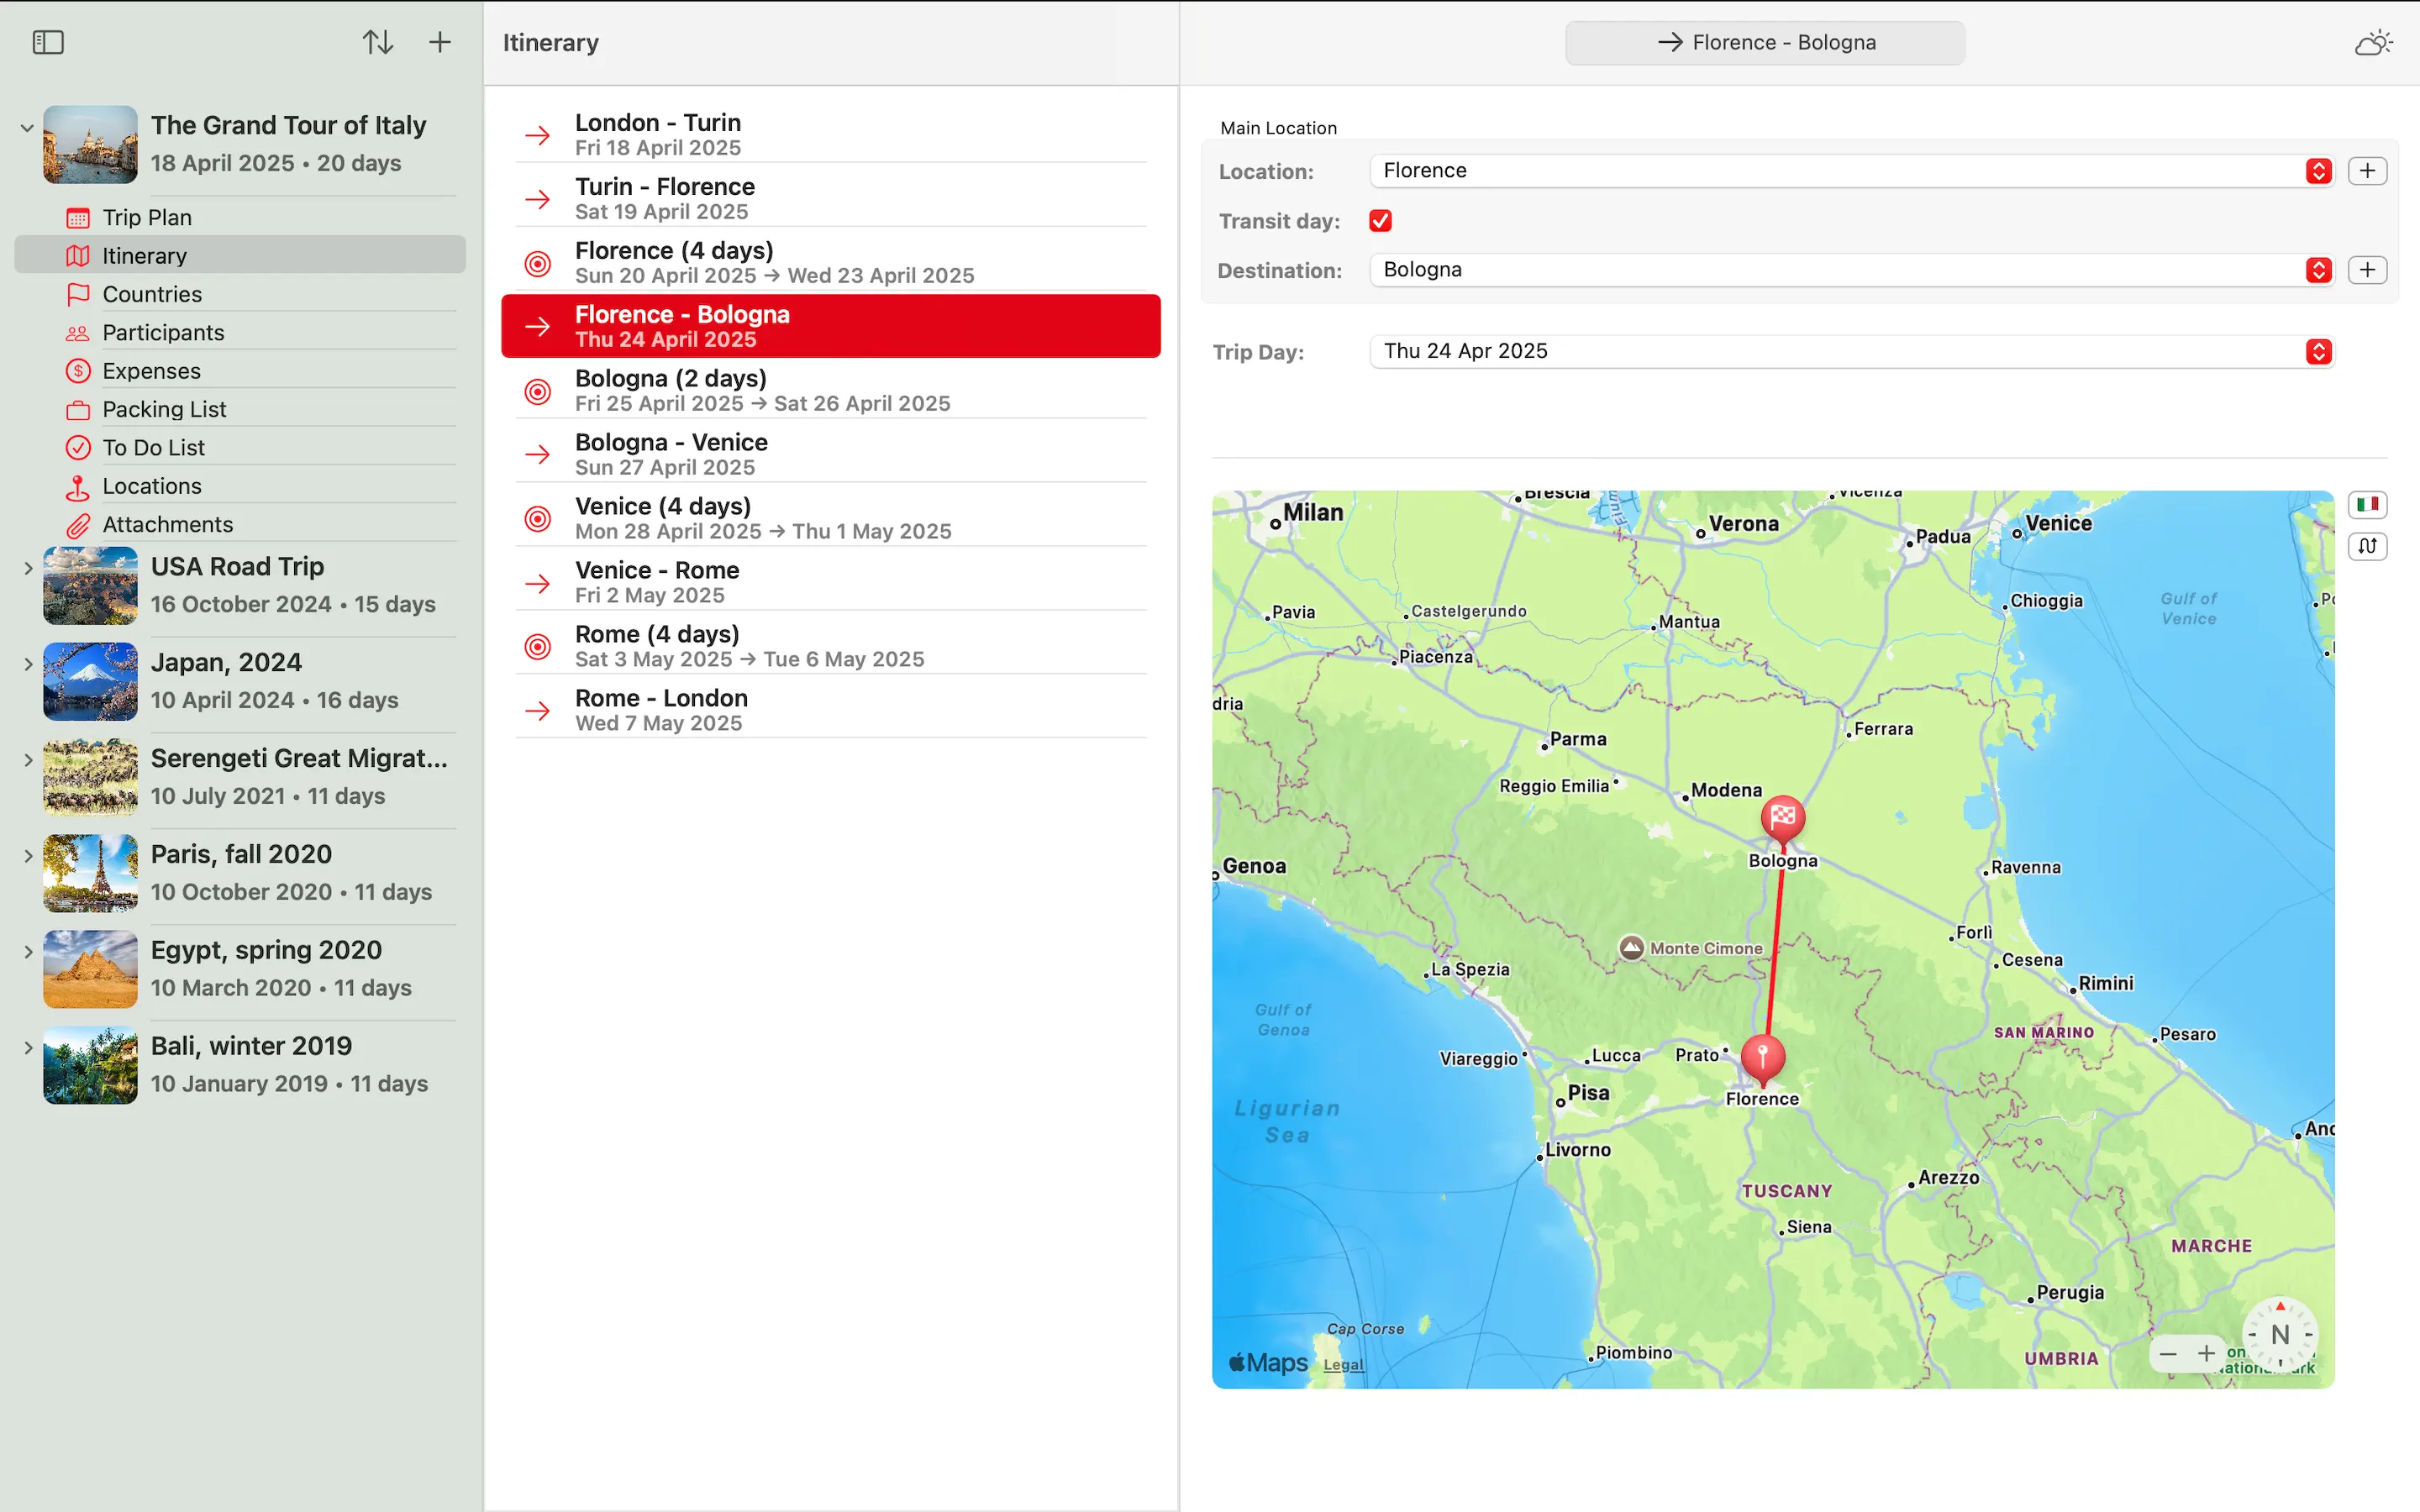Open the Expenses sidebar section
Viewport: 2420px width, 1512px height.
151,371
